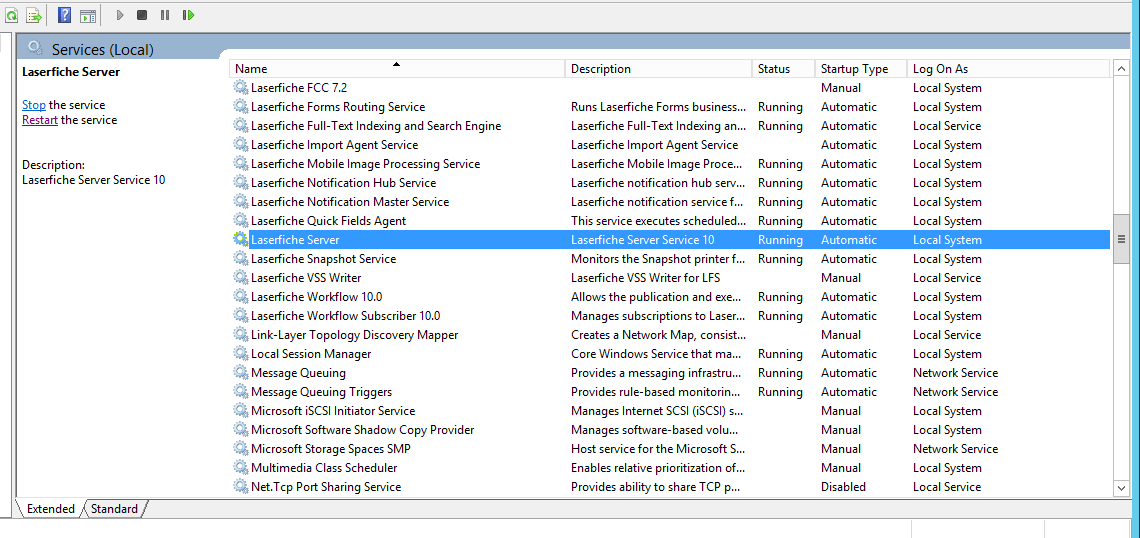The width and height of the screenshot is (1140, 538).
Task: Click 'Laserfiche VSS Writer for LFS' description
Action: point(646,278)
